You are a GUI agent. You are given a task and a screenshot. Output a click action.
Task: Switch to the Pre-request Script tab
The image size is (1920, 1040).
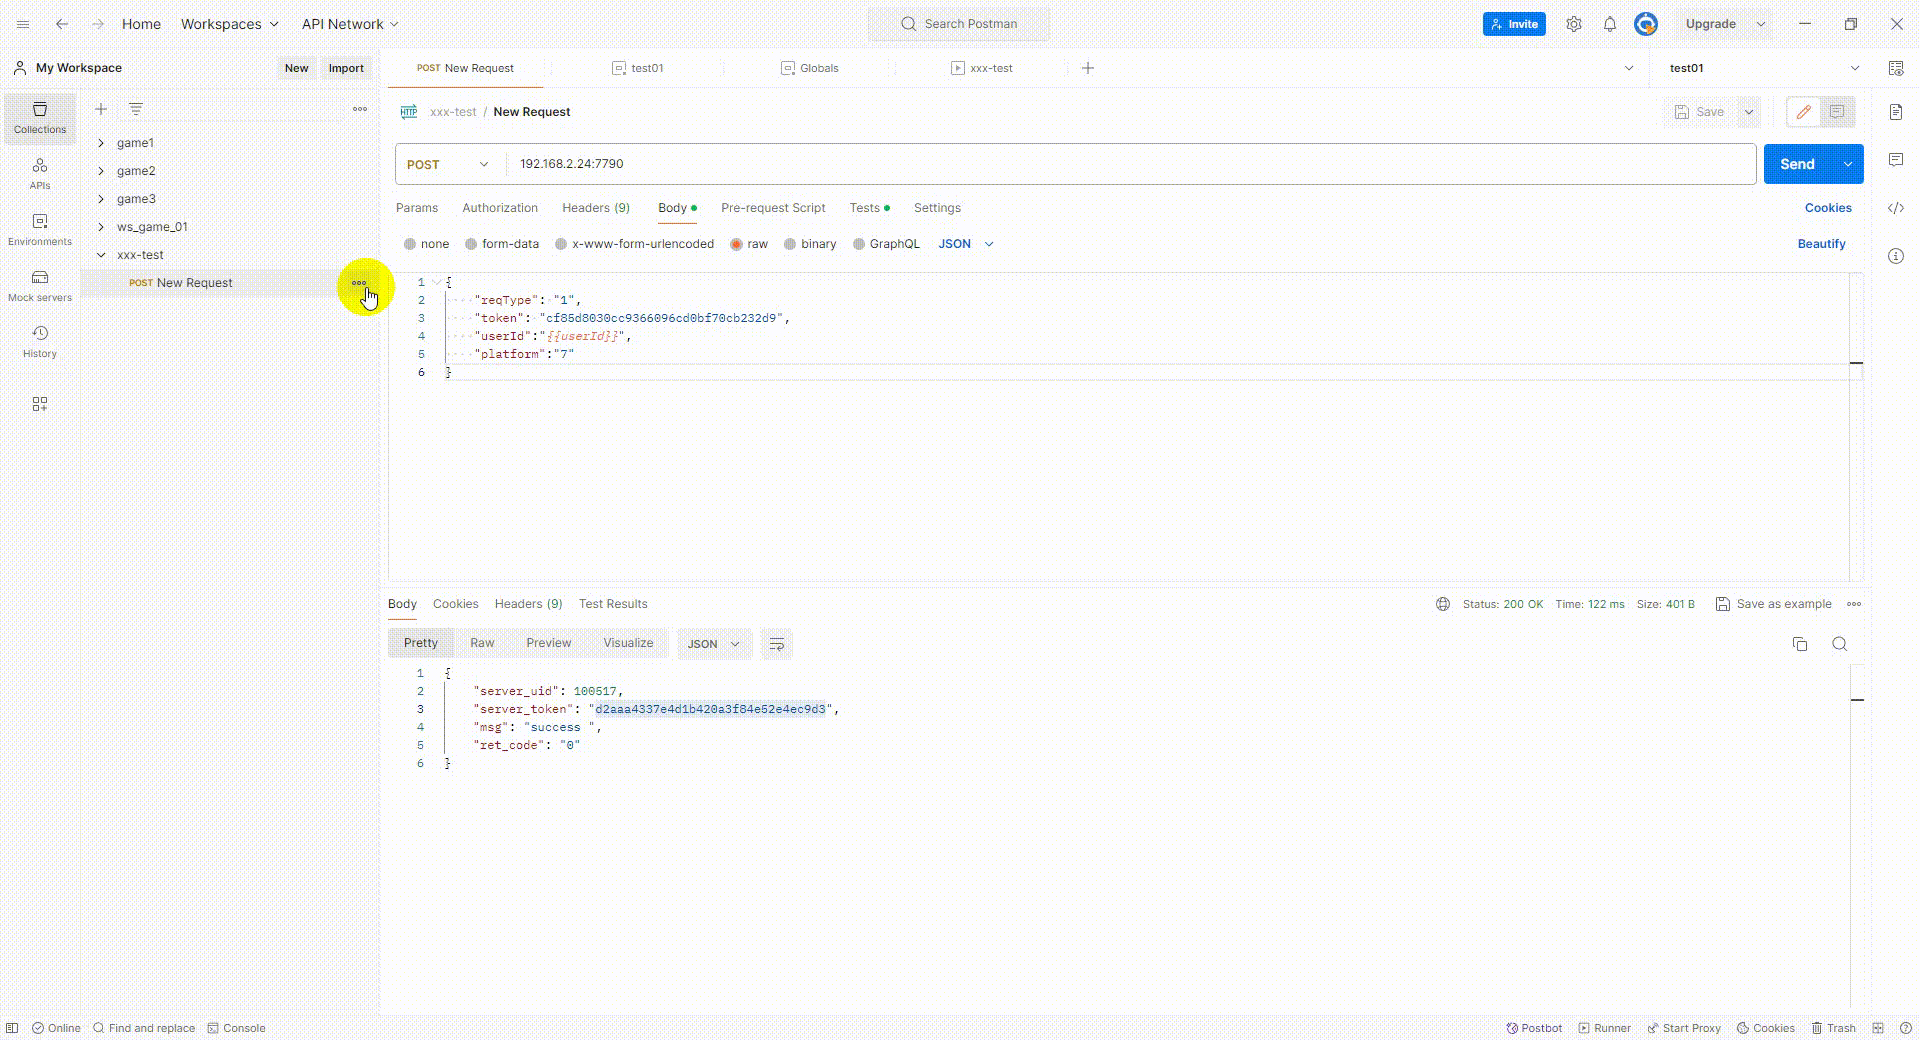(773, 208)
